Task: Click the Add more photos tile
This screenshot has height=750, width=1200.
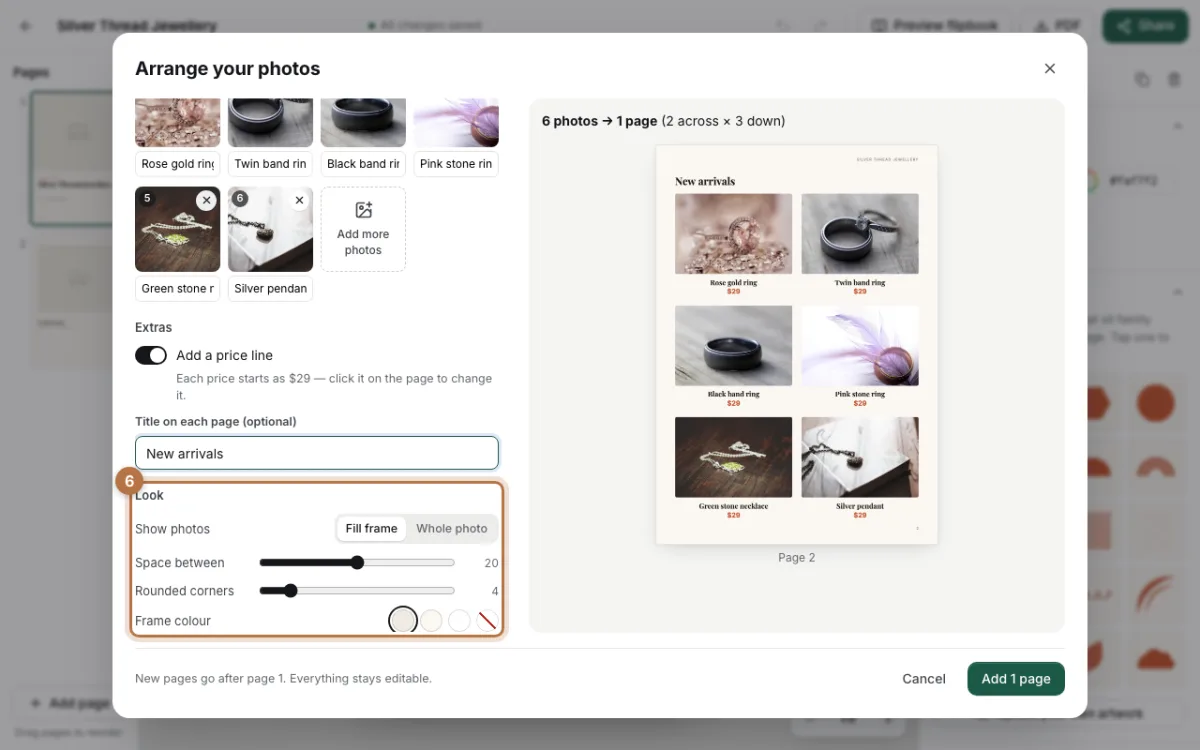Action: [x=363, y=229]
